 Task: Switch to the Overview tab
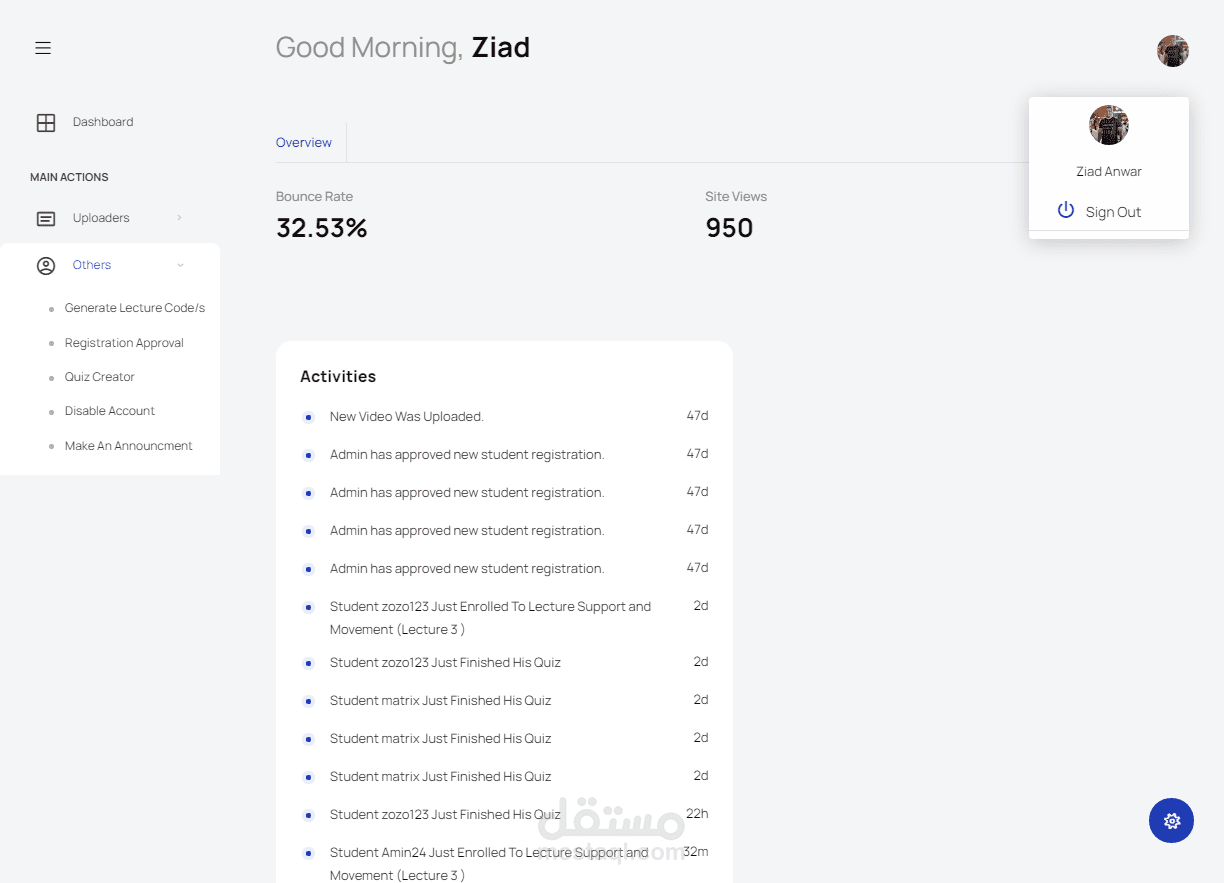(x=304, y=143)
